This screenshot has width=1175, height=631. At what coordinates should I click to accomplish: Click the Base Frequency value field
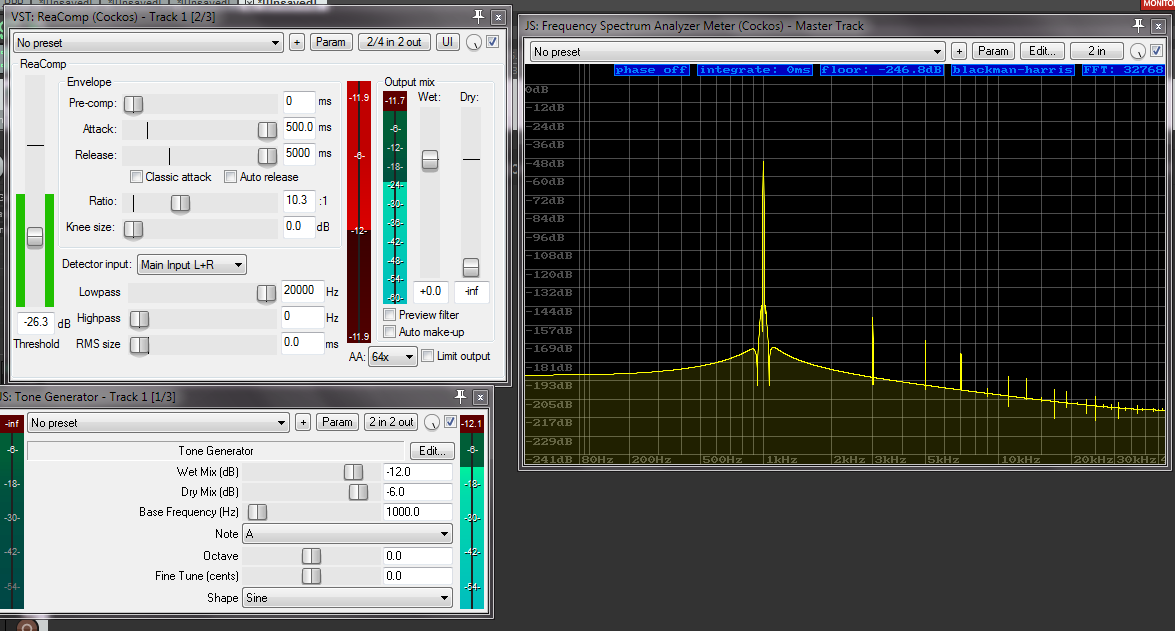417,512
